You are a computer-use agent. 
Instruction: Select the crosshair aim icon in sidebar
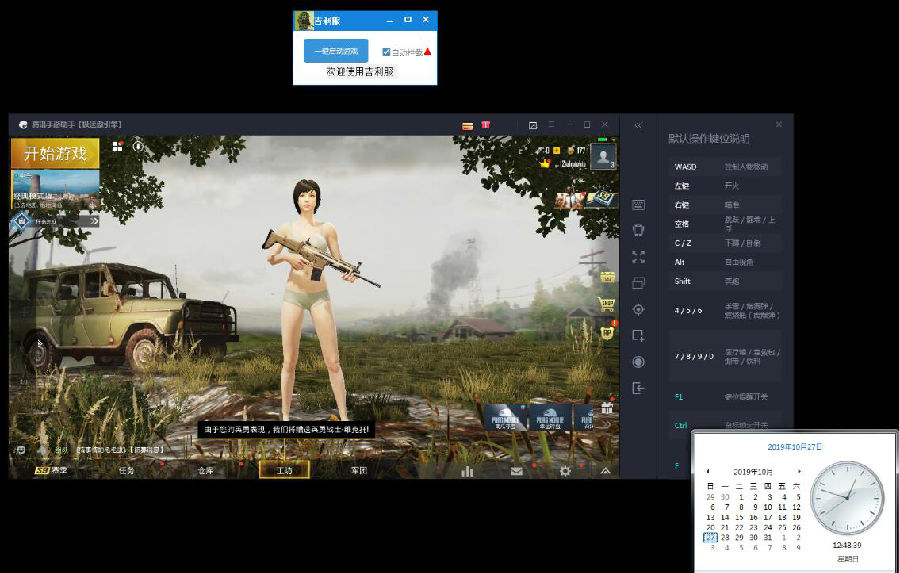pos(638,310)
